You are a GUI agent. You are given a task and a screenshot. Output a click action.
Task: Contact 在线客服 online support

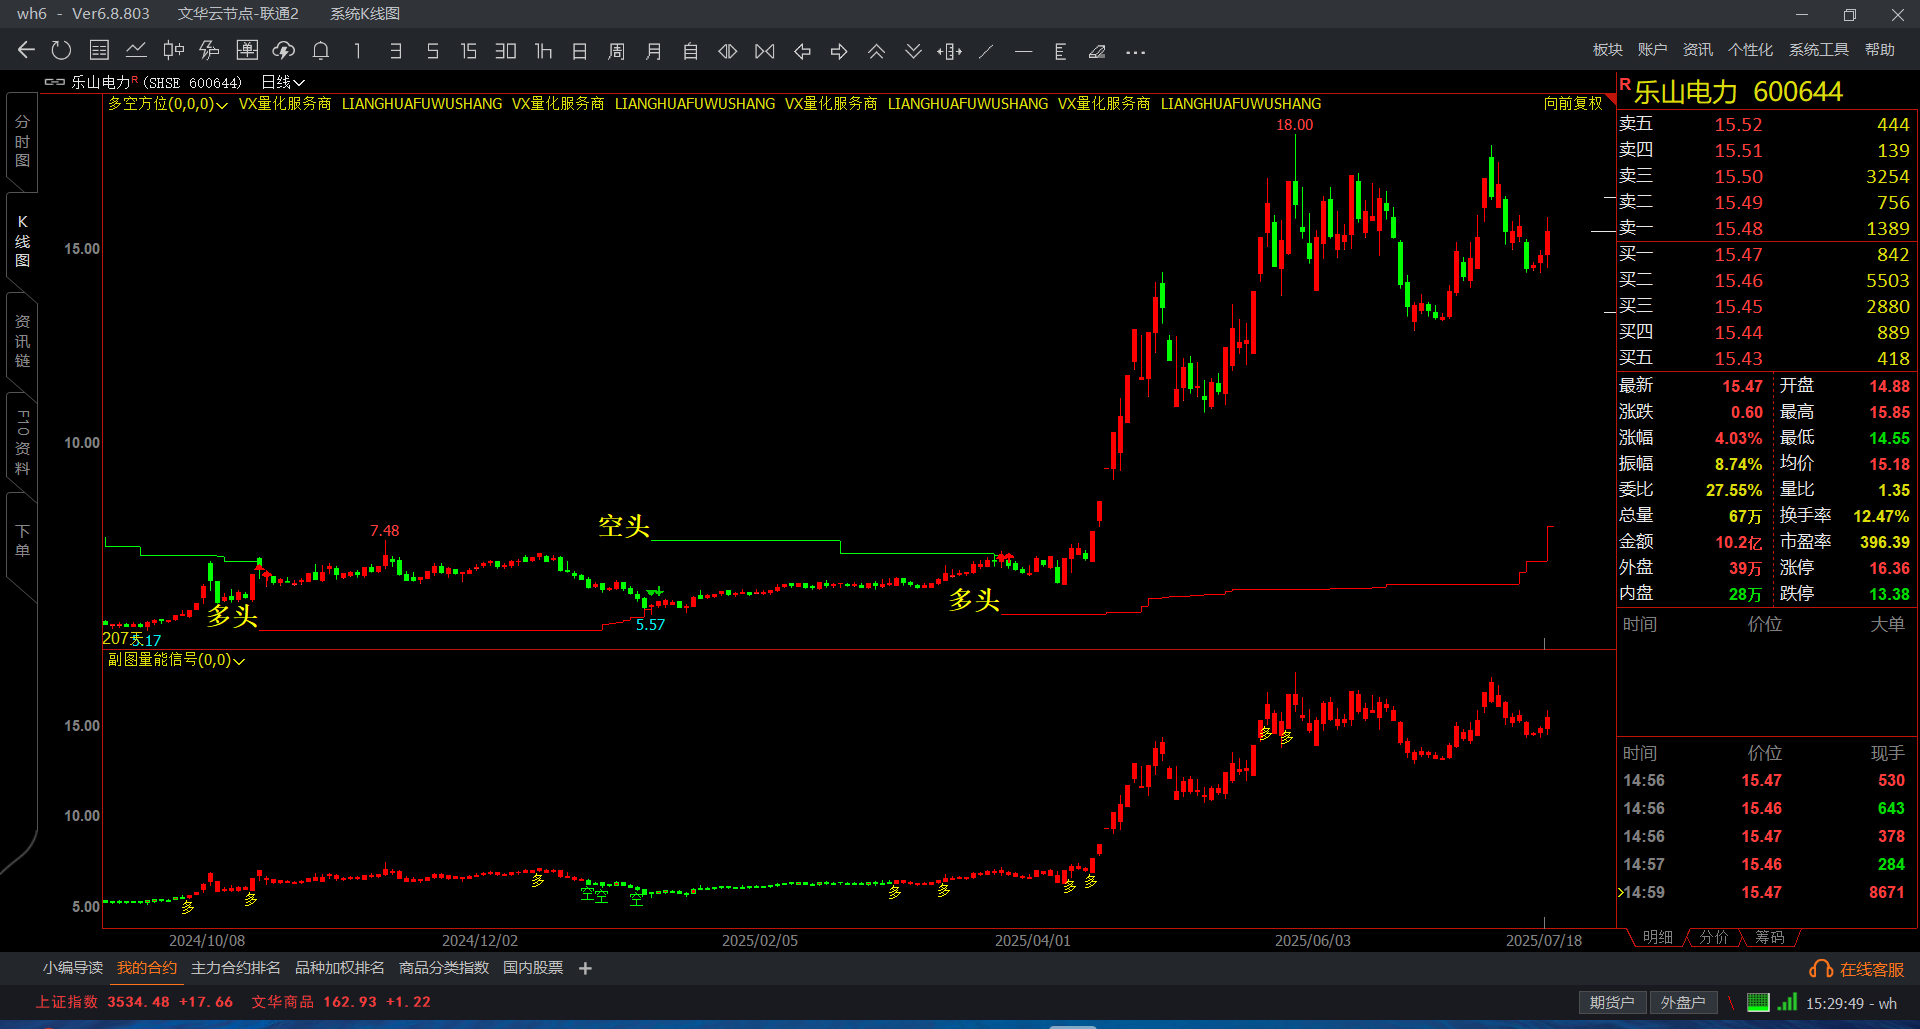[1857, 969]
